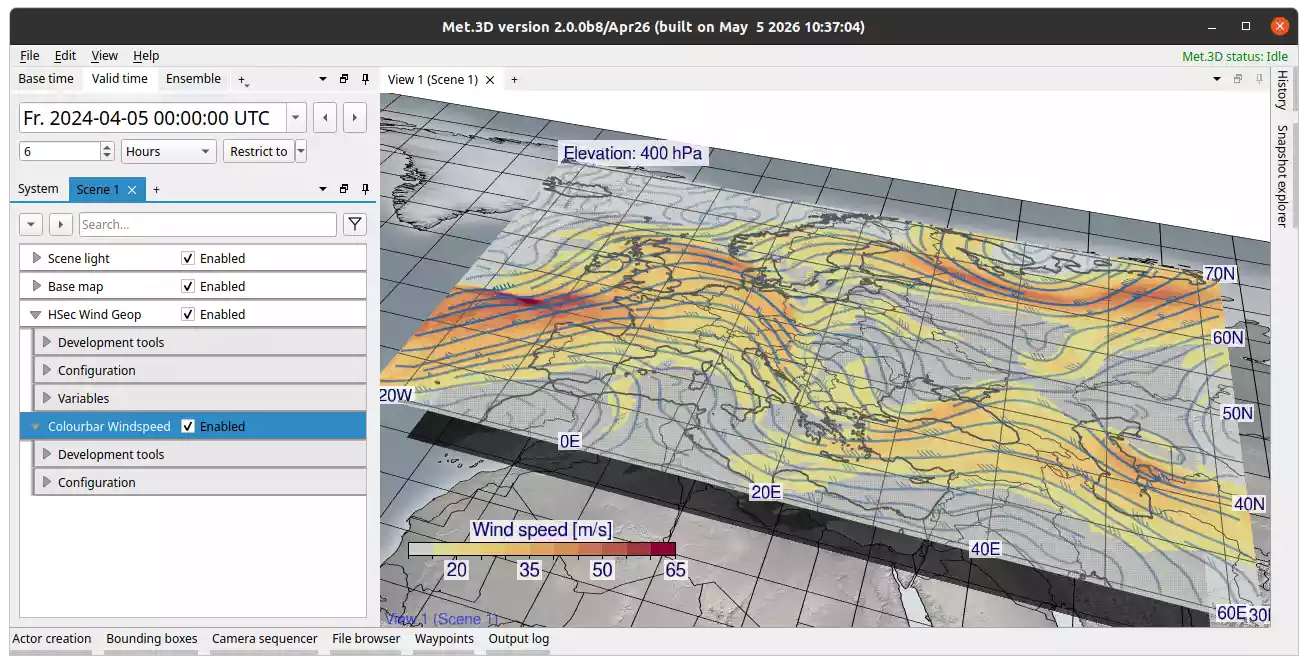
Task: Step valid time forward with right arrow
Action: [x=354, y=118]
